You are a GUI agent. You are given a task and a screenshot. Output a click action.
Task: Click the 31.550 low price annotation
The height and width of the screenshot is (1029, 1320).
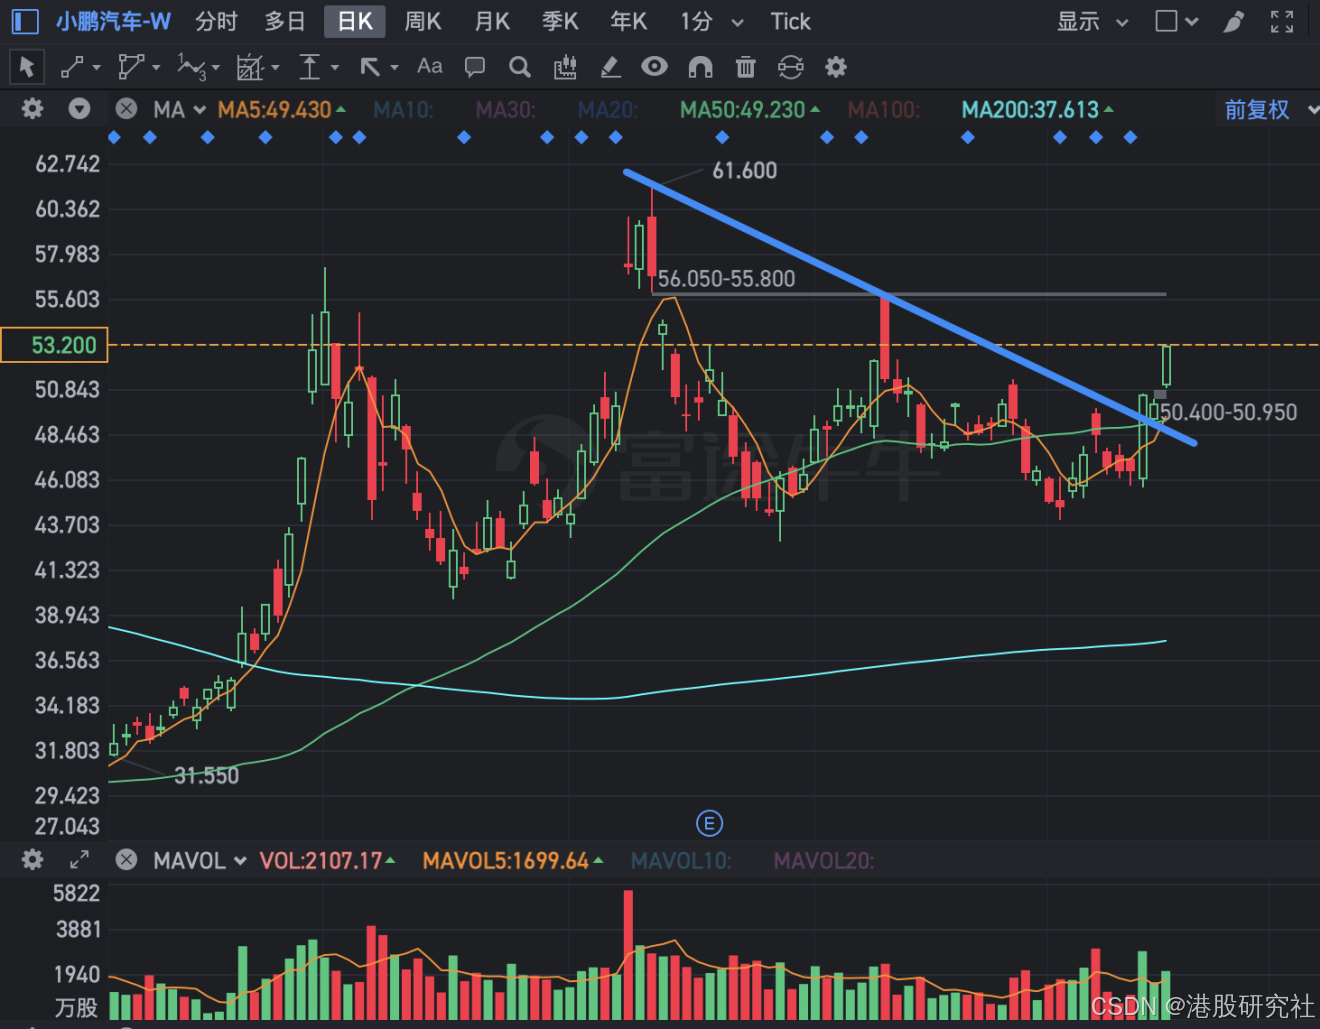coord(207,775)
